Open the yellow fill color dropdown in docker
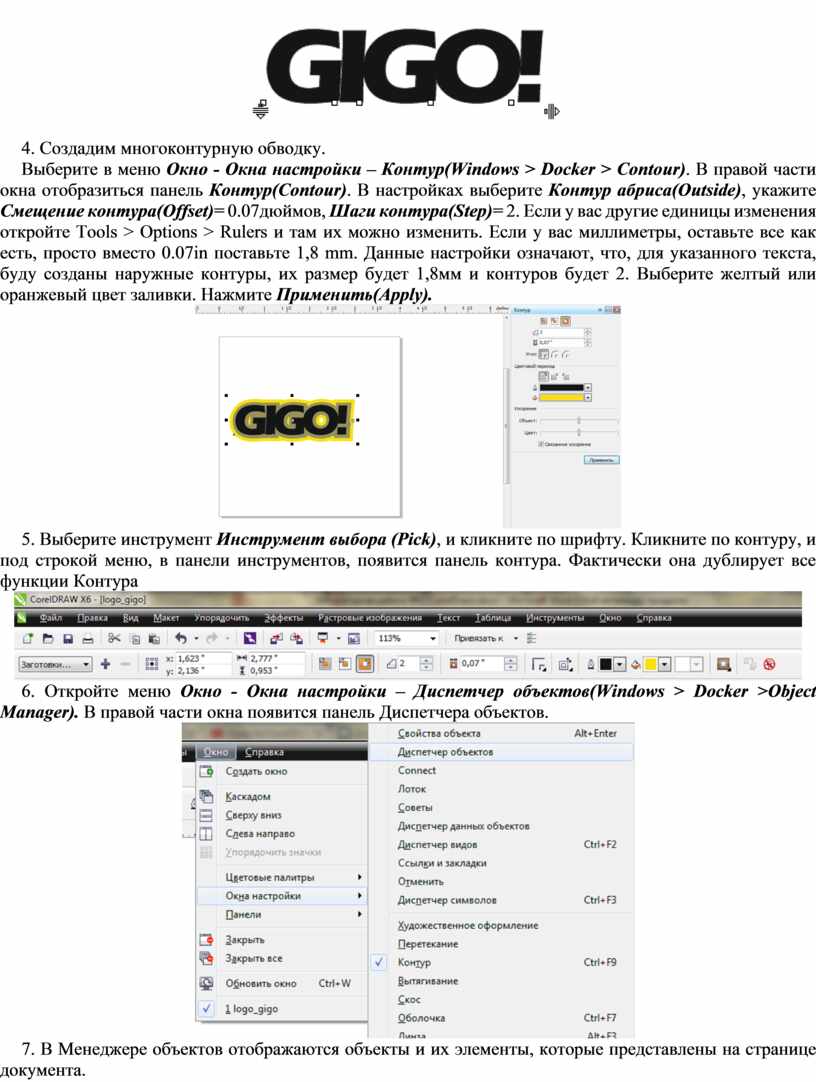Image resolution: width=816 pixels, height=1082 pixels. click(588, 397)
